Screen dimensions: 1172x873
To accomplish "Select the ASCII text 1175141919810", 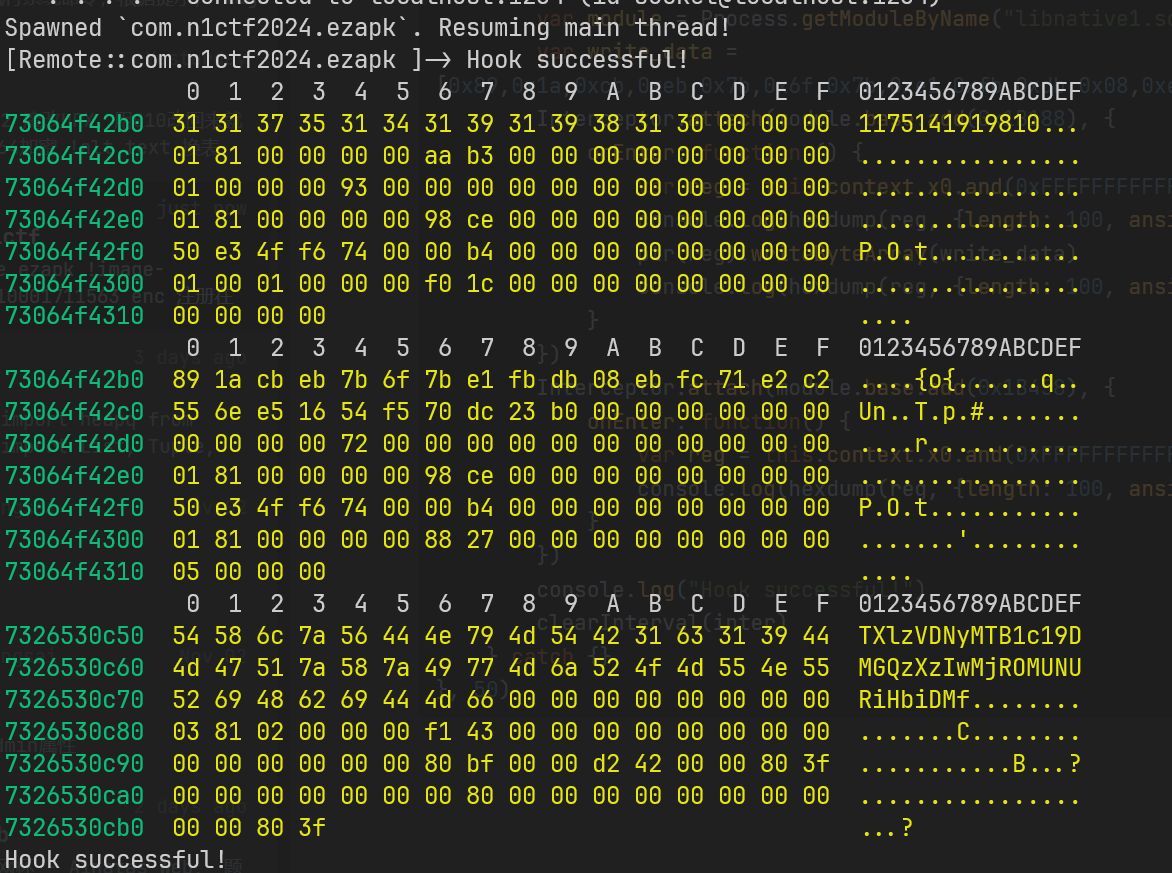I will pos(949,123).
